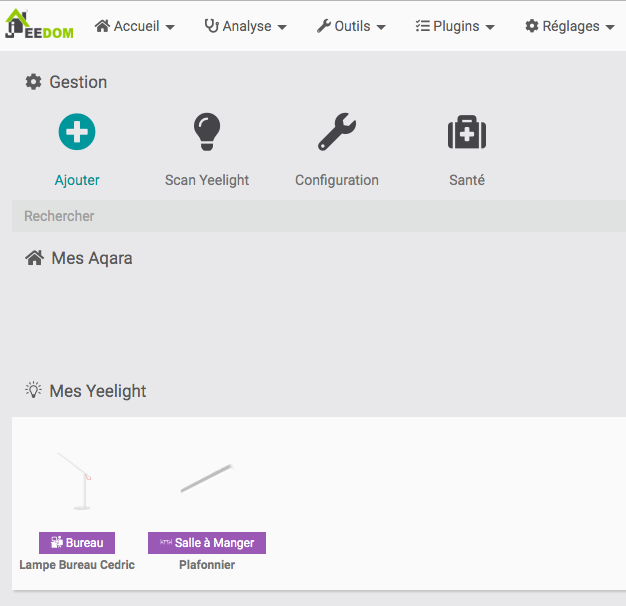Click the Configuration label
The width and height of the screenshot is (626, 606).
(337, 180)
